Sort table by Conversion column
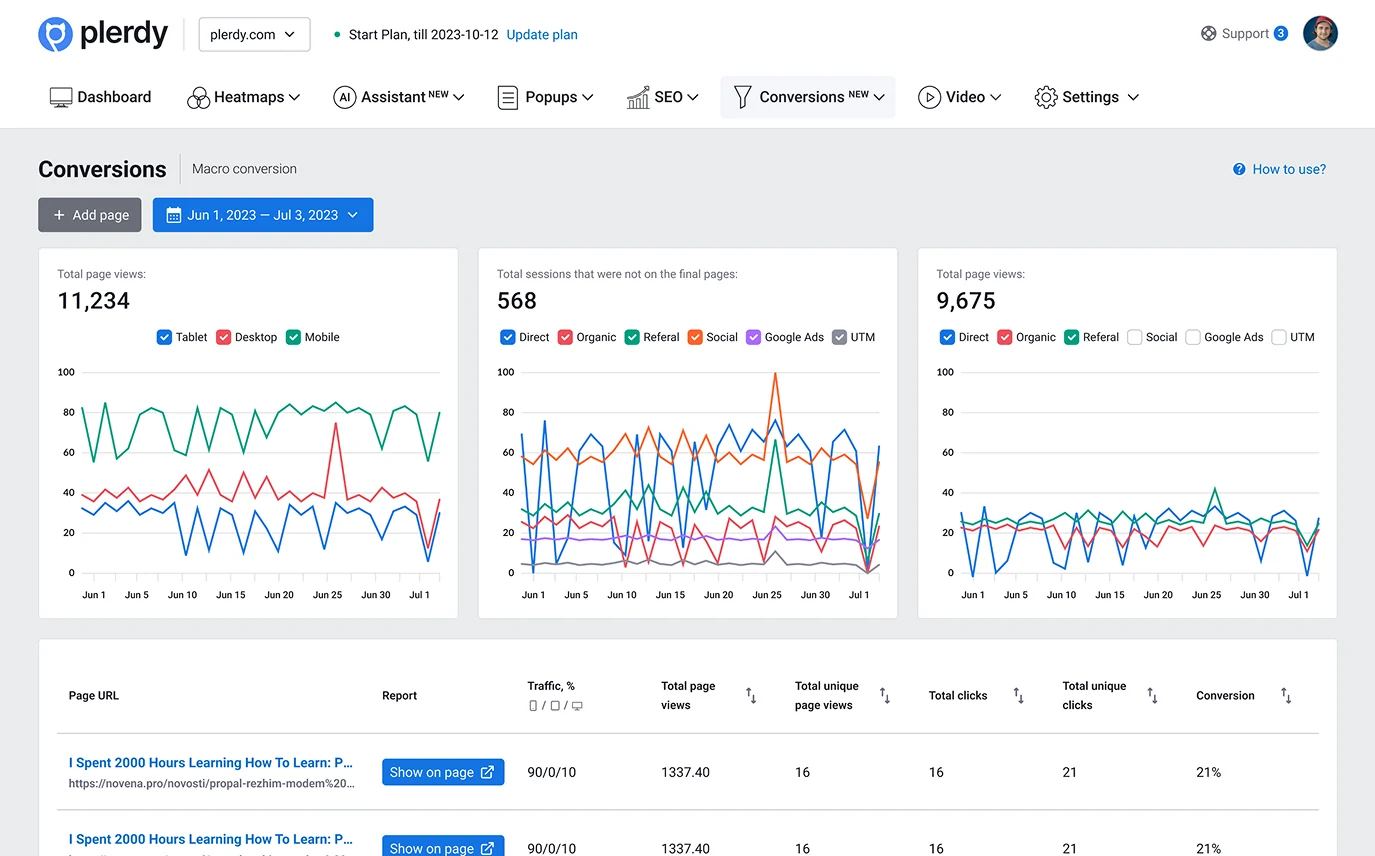The image size is (1375, 856). pyautogui.click(x=1286, y=695)
